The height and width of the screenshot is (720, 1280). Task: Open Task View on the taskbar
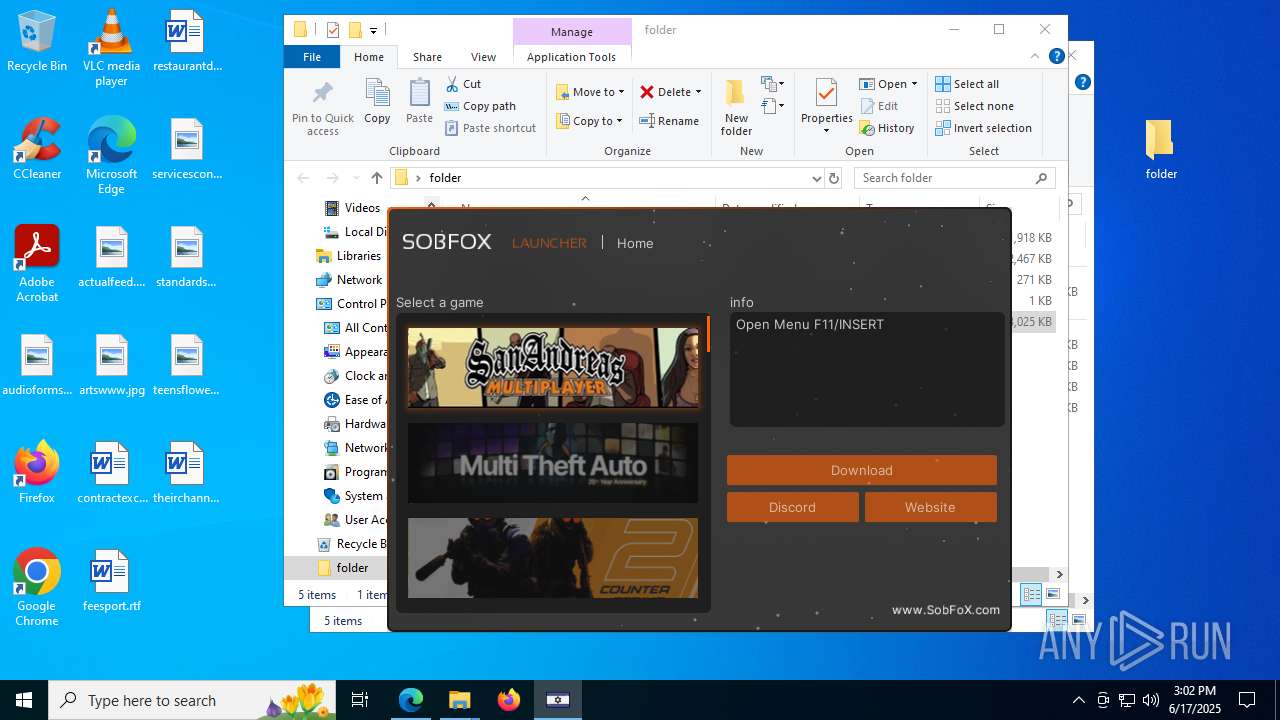click(360, 700)
